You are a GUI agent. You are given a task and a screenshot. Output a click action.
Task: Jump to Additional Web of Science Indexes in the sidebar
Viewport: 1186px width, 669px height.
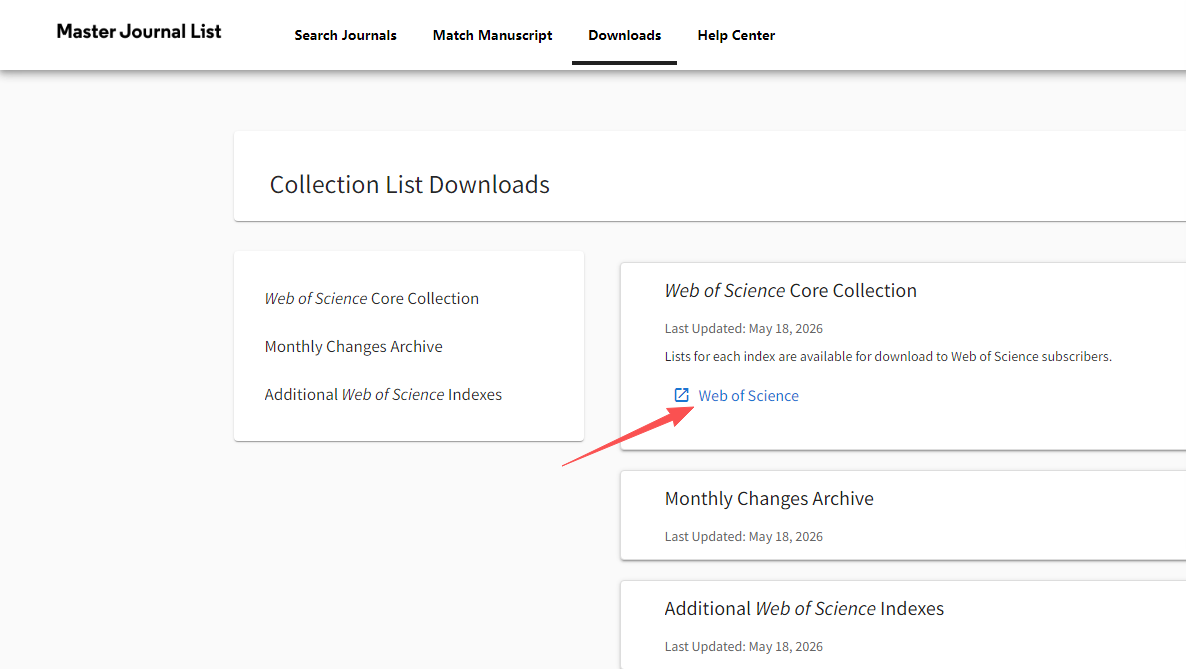click(x=383, y=394)
